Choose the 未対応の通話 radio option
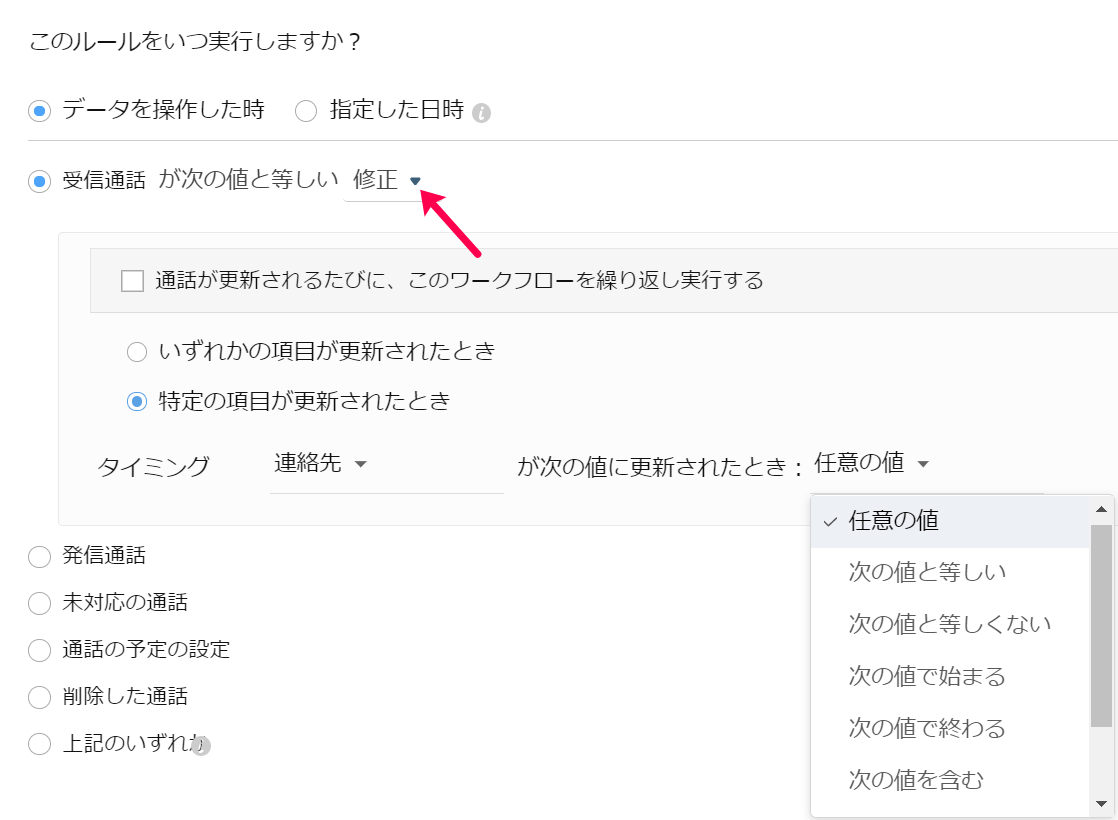Image resolution: width=1118 pixels, height=820 pixels. point(39,603)
